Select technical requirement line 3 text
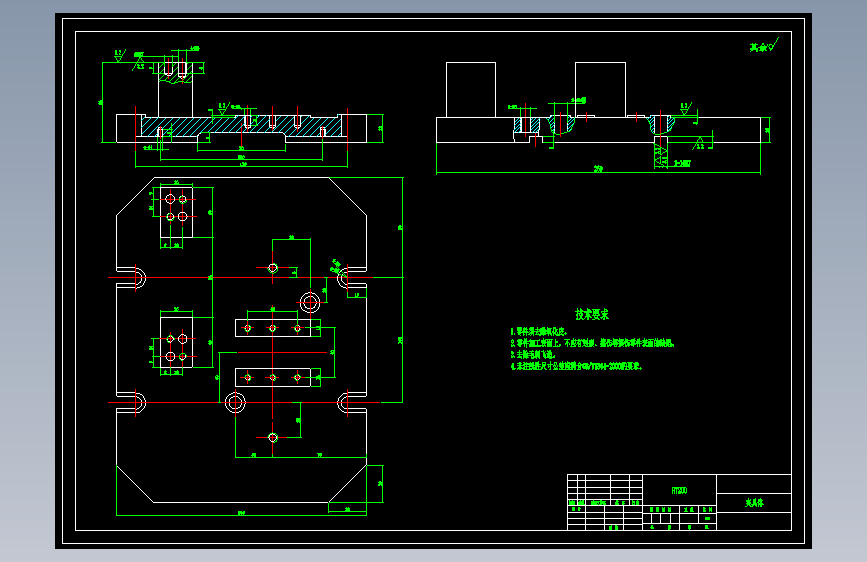 tap(532, 355)
